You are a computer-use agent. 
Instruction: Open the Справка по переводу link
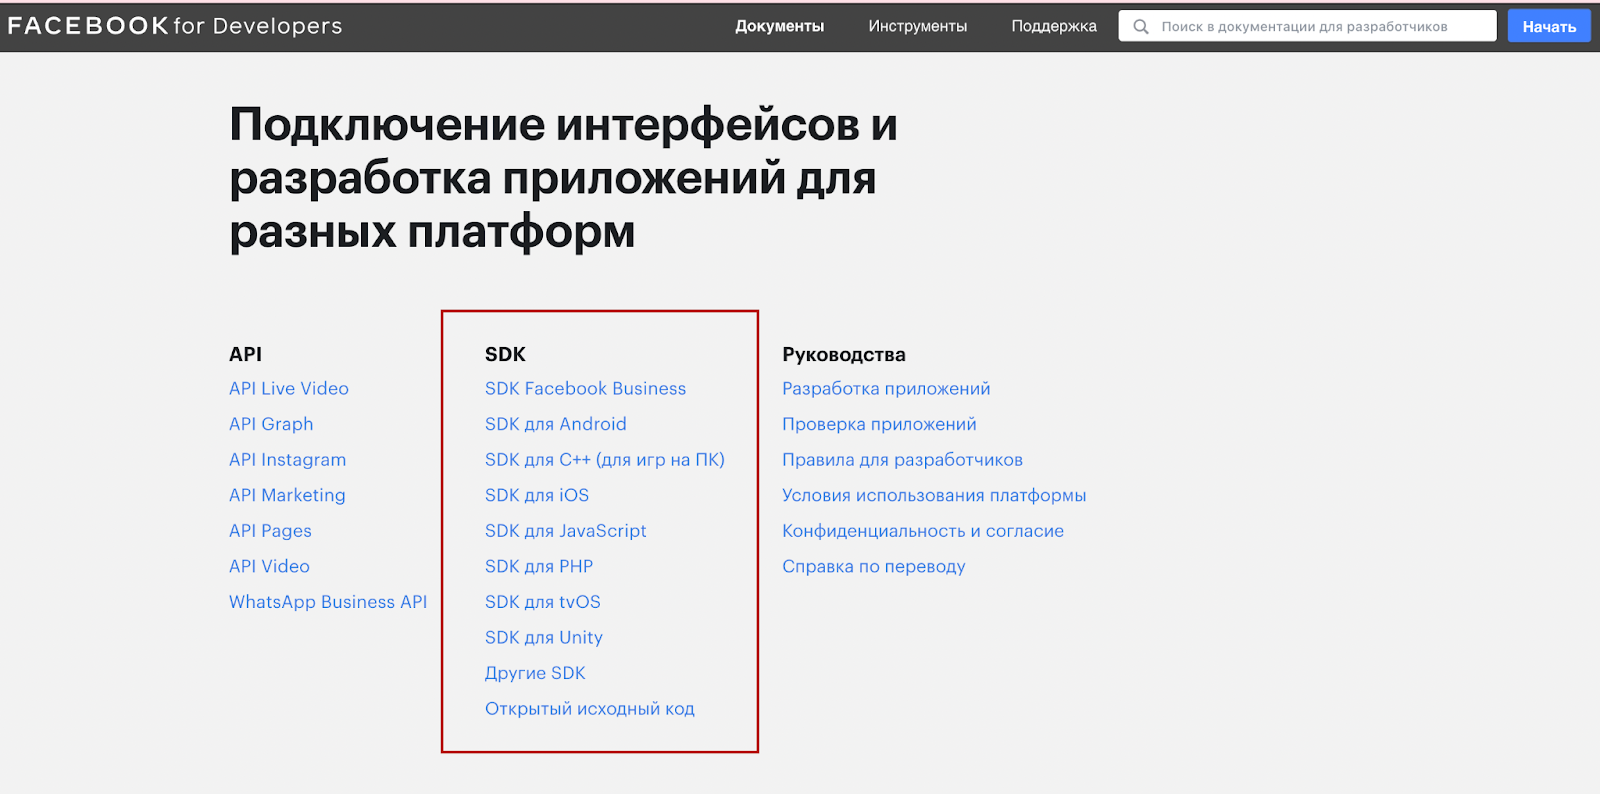point(873,566)
